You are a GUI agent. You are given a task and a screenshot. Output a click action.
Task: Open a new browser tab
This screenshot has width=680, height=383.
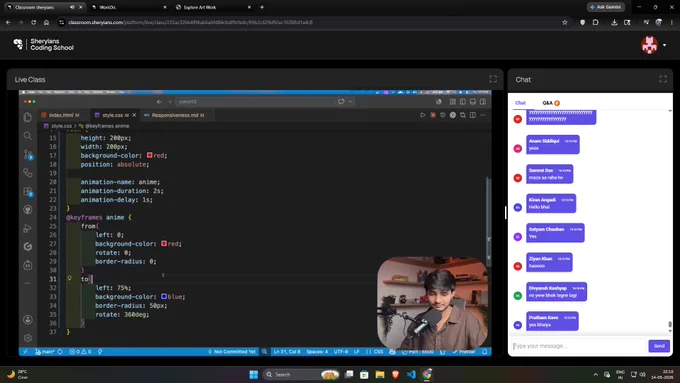(x=262, y=7)
